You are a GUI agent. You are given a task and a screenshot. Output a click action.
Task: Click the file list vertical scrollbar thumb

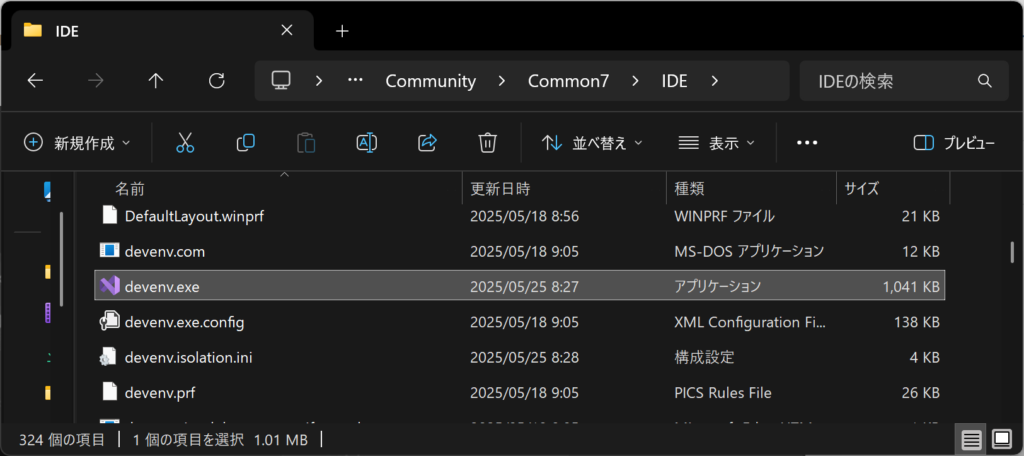(1012, 251)
